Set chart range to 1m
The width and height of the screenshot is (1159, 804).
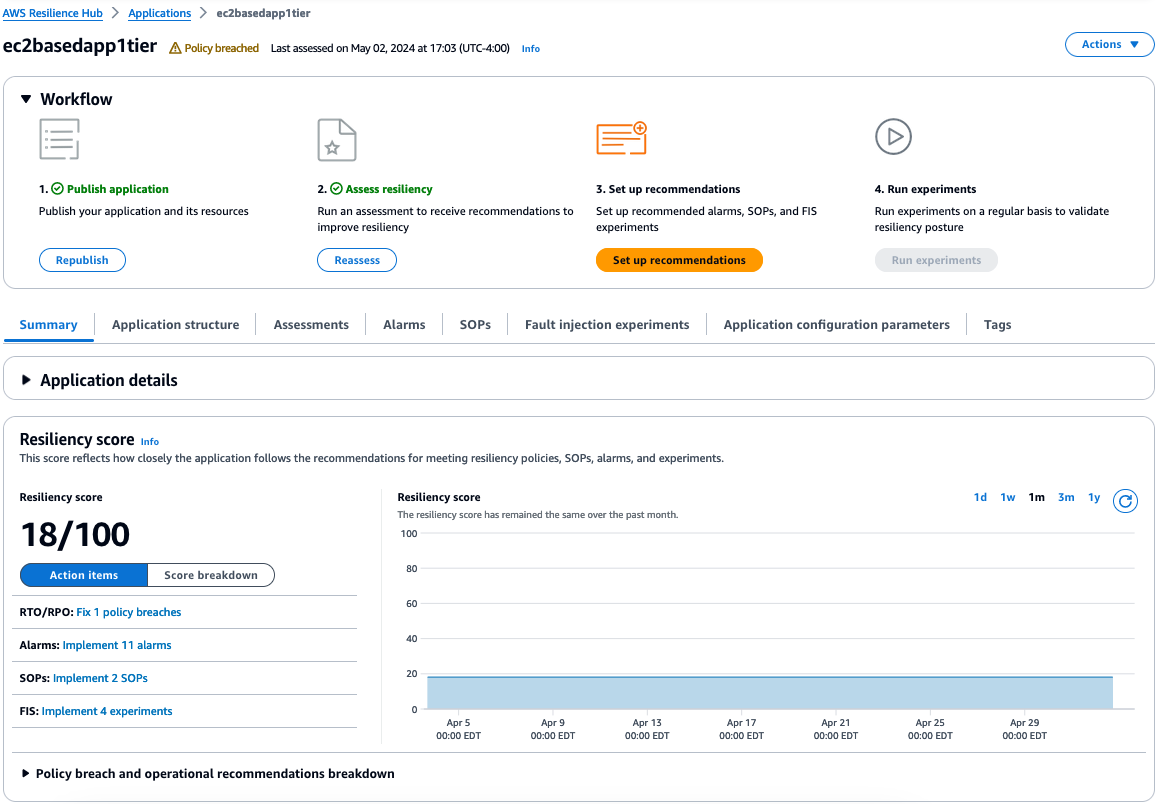tap(1036, 497)
